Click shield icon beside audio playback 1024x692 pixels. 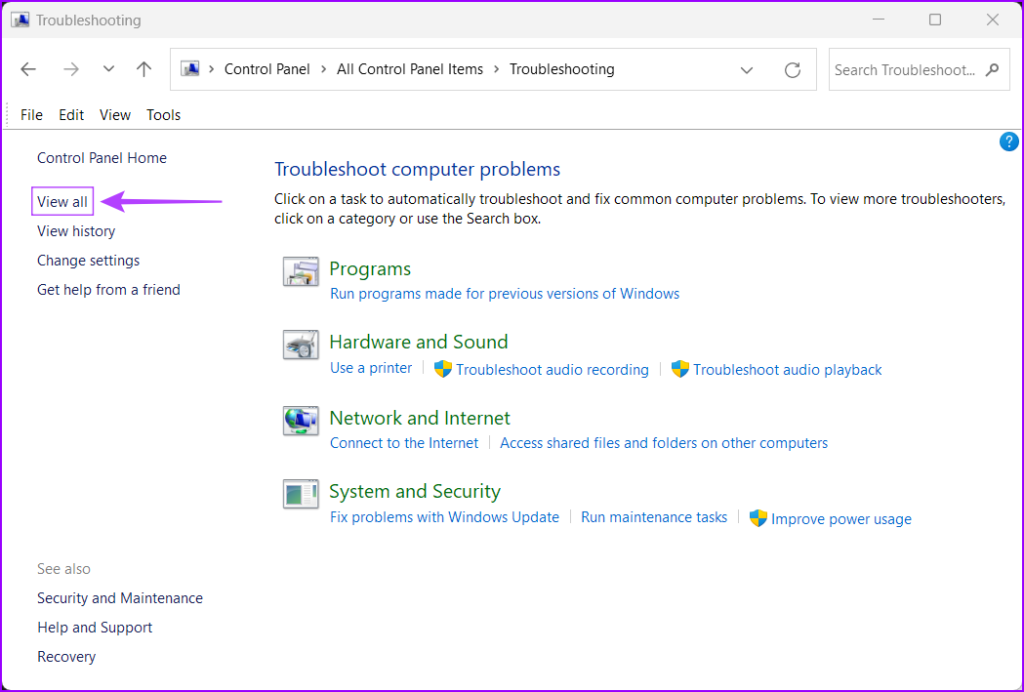(x=680, y=369)
